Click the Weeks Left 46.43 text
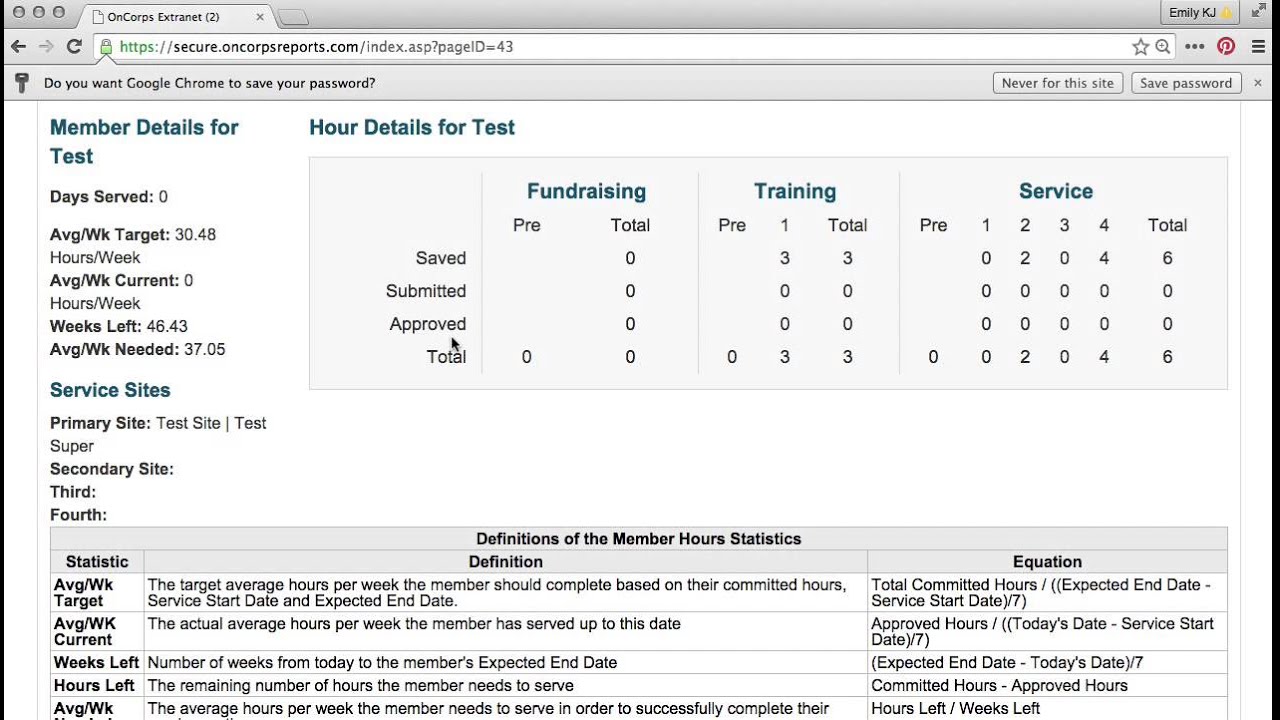 pos(119,327)
